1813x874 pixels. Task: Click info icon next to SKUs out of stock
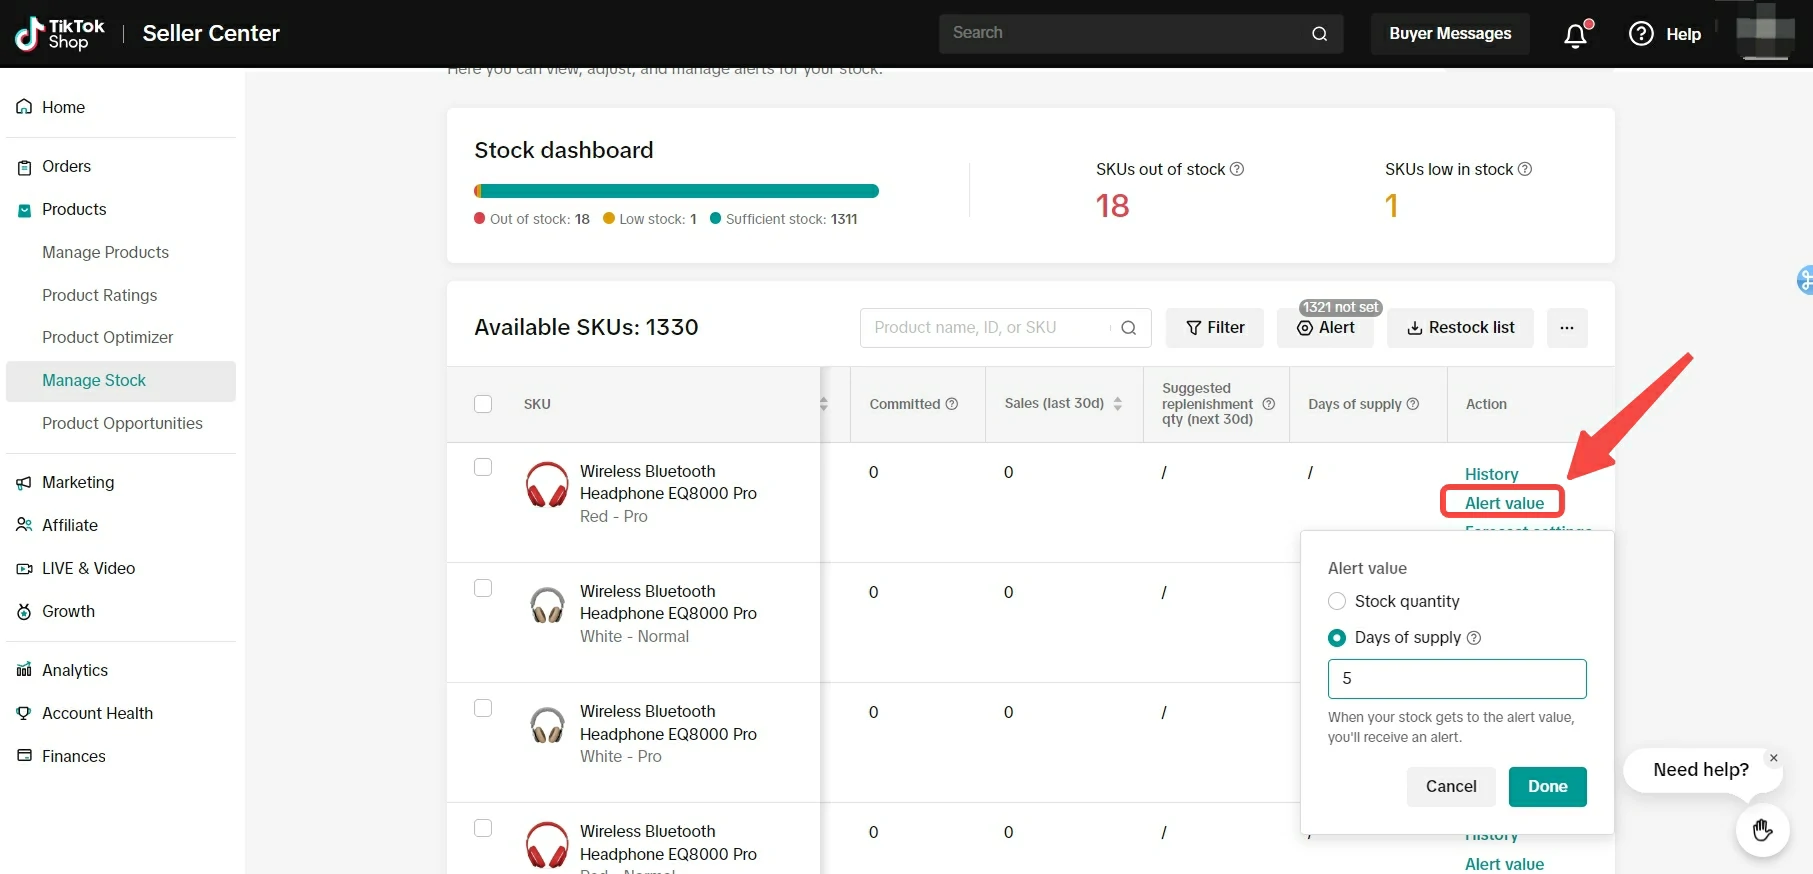tap(1237, 169)
